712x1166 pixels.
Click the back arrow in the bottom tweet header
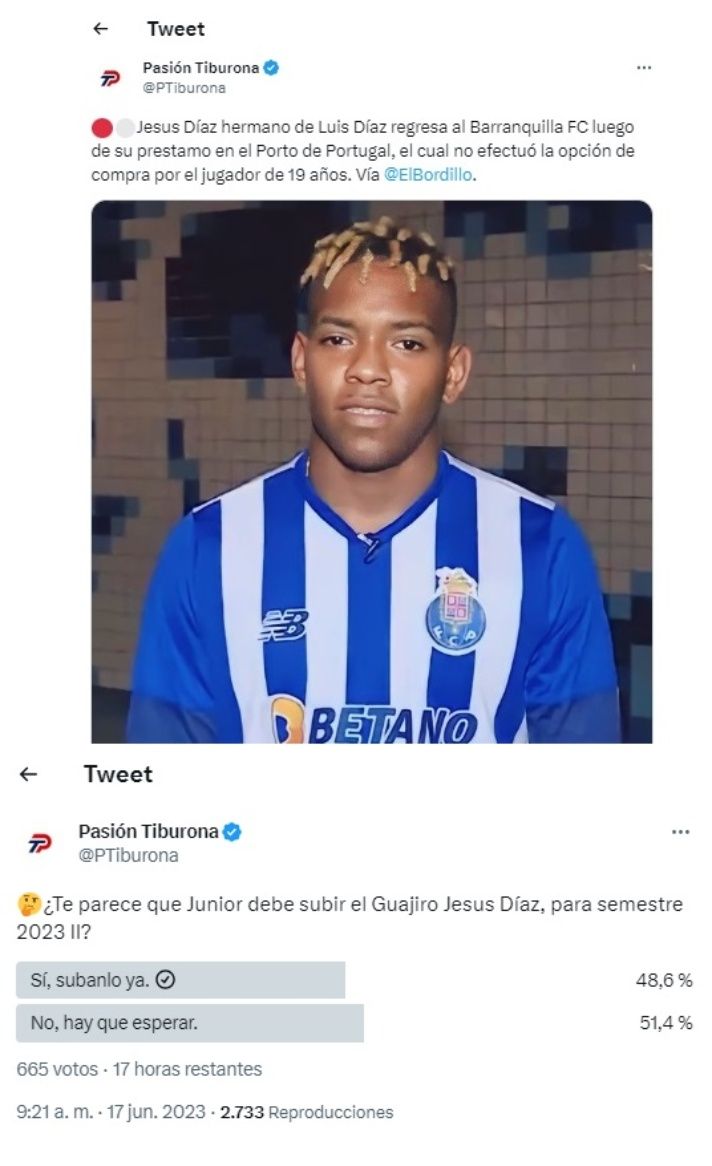pyautogui.click(x=28, y=774)
